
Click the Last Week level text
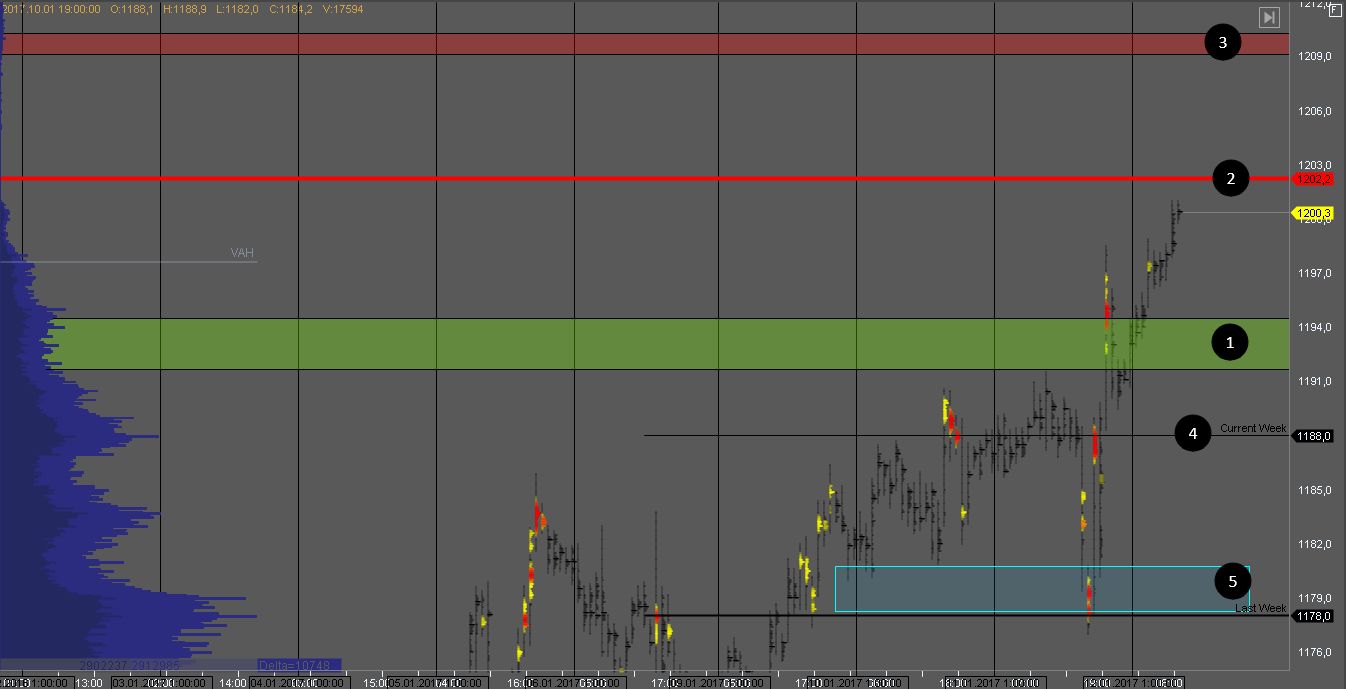coord(1260,608)
